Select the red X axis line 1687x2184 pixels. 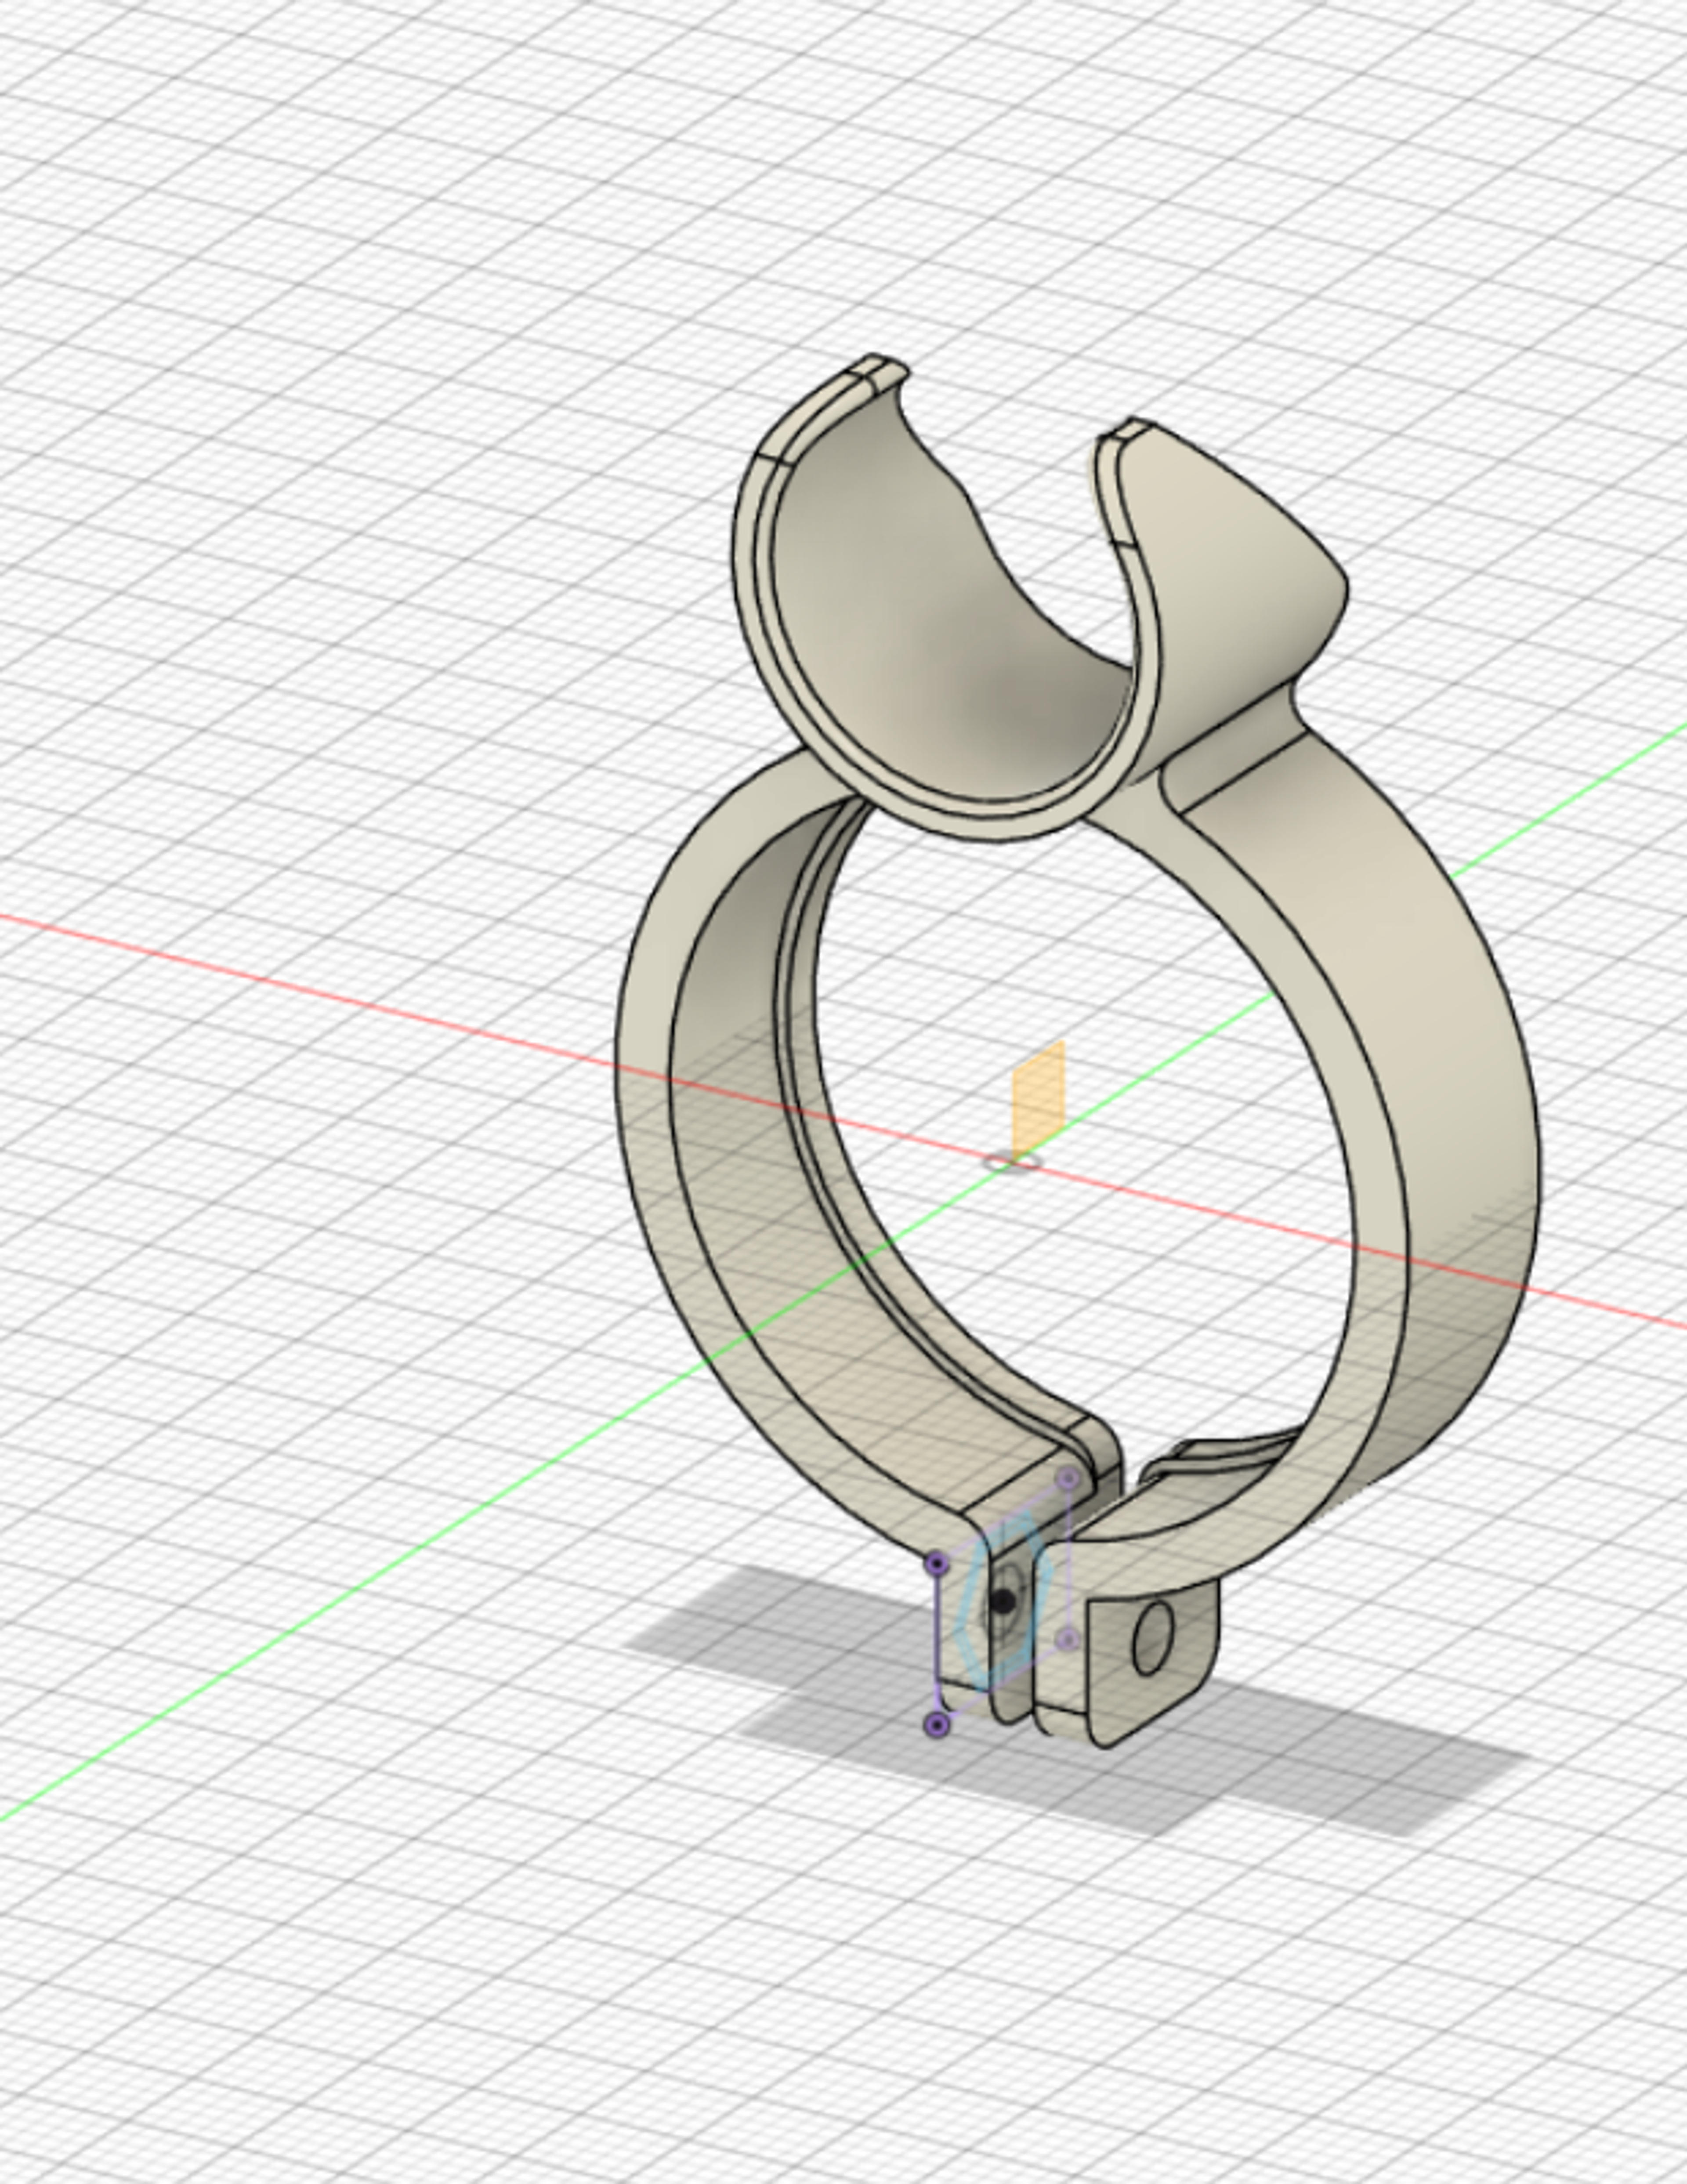pyautogui.click(x=300, y=981)
